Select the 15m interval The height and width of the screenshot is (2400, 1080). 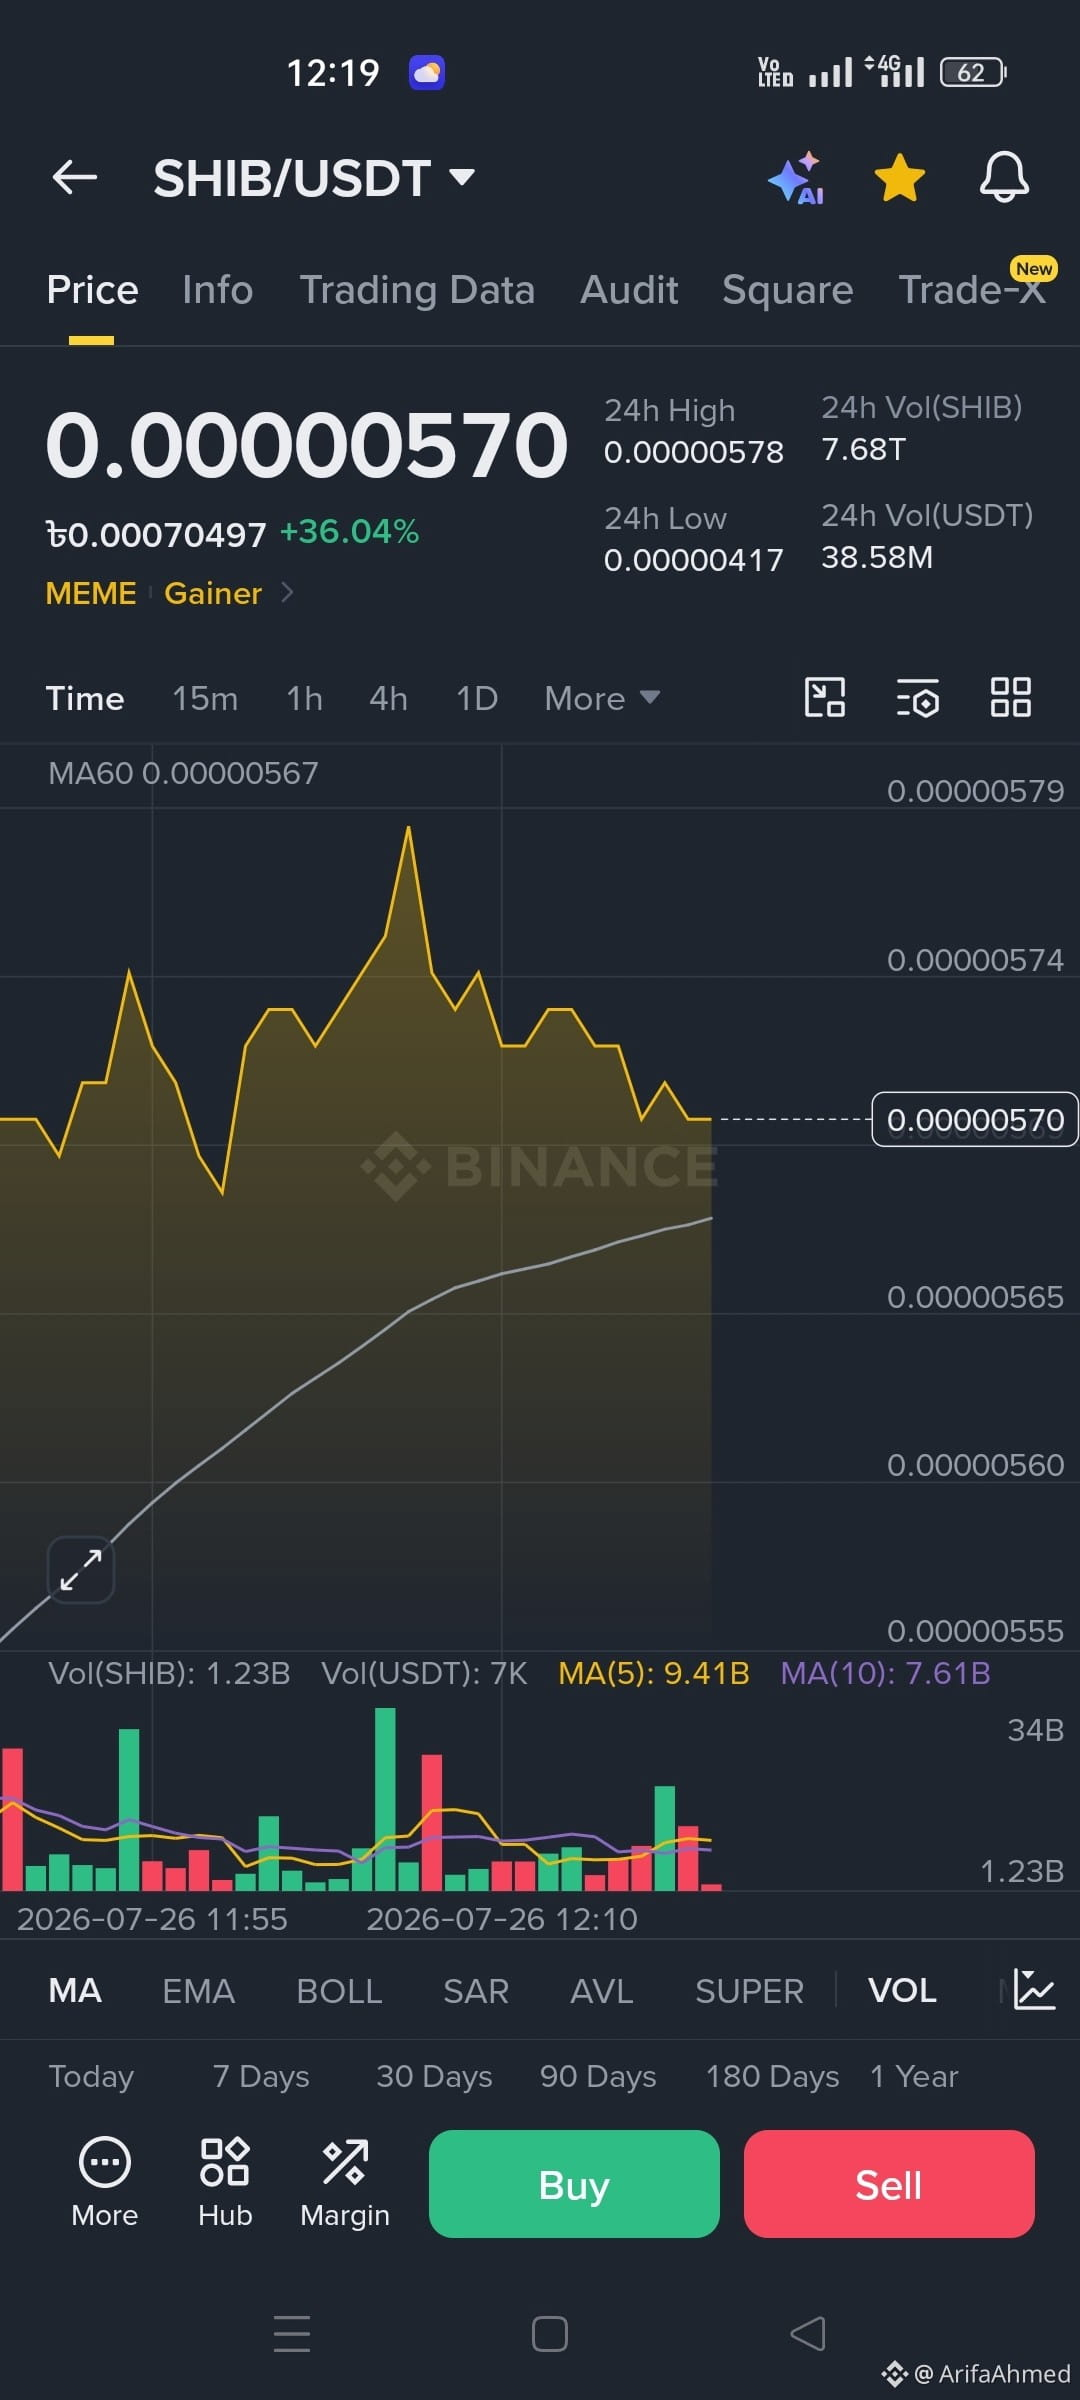(x=205, y=698)
